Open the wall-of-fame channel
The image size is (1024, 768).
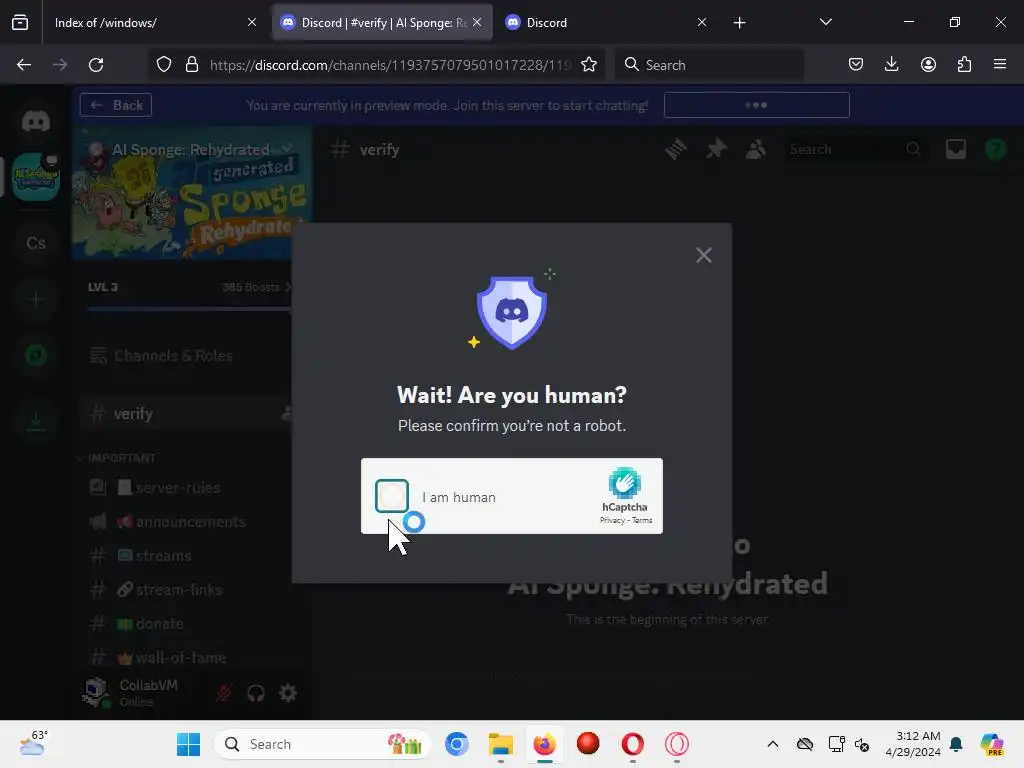[x=180, y=658]
